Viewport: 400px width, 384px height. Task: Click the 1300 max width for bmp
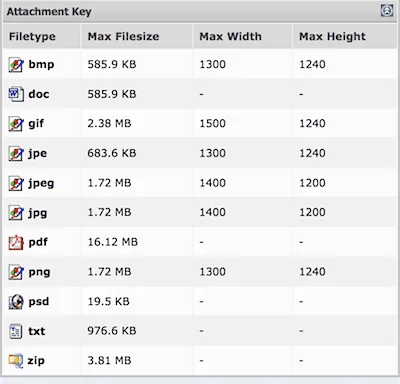[x=213, y=64]
